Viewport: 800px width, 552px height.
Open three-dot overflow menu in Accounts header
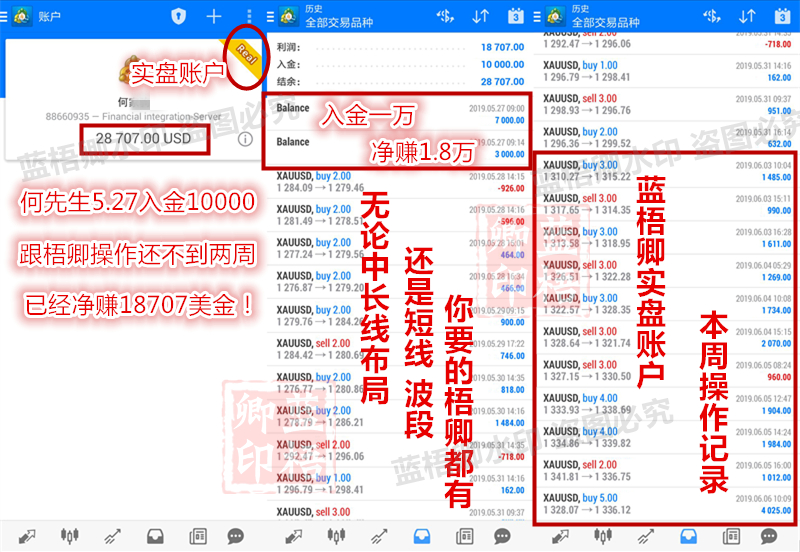click(x=249, y=16)
